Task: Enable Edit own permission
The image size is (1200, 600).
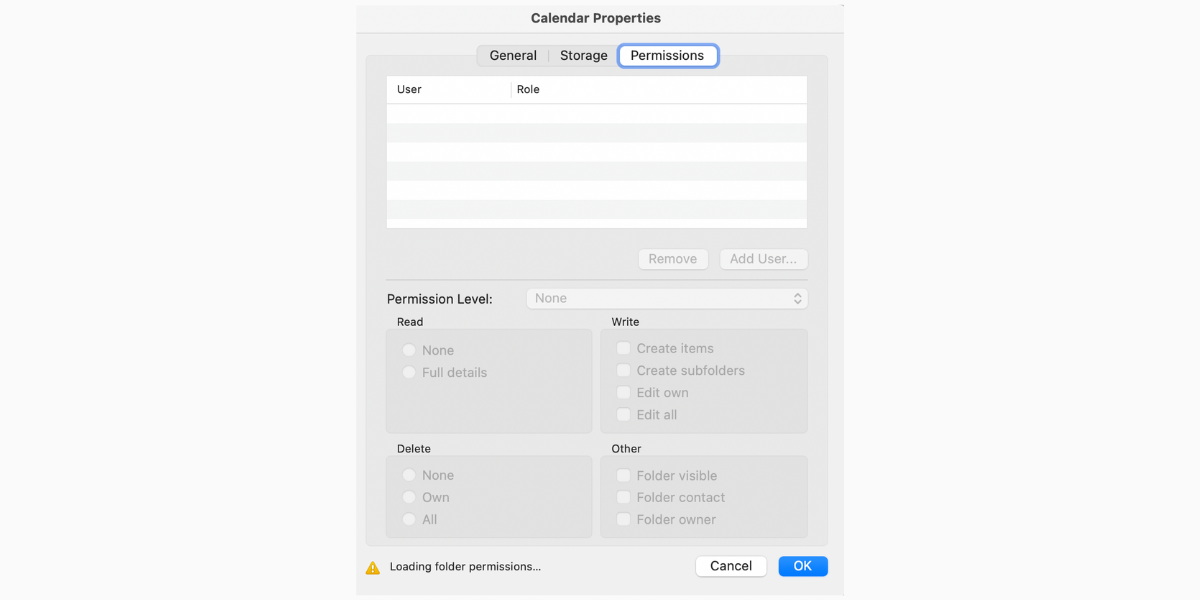Action: point(623,392)
